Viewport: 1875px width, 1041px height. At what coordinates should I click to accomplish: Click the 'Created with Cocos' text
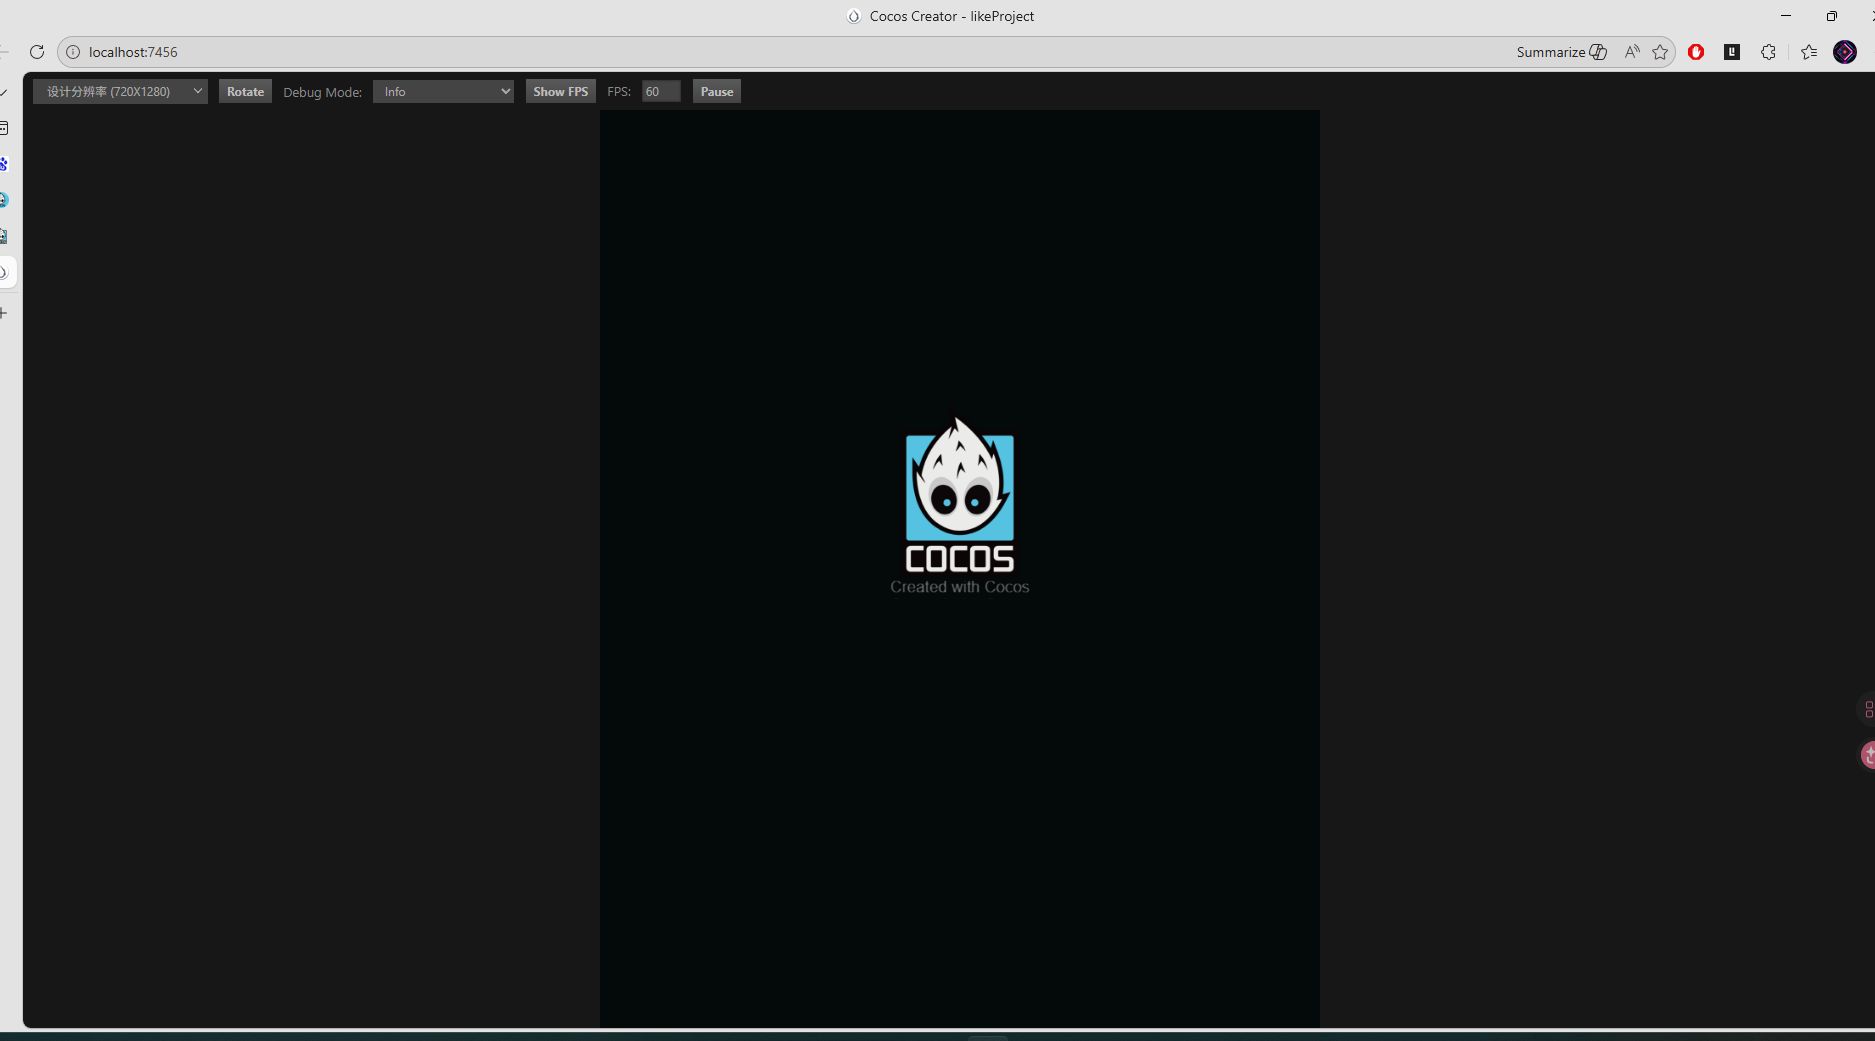coord(960,587)
